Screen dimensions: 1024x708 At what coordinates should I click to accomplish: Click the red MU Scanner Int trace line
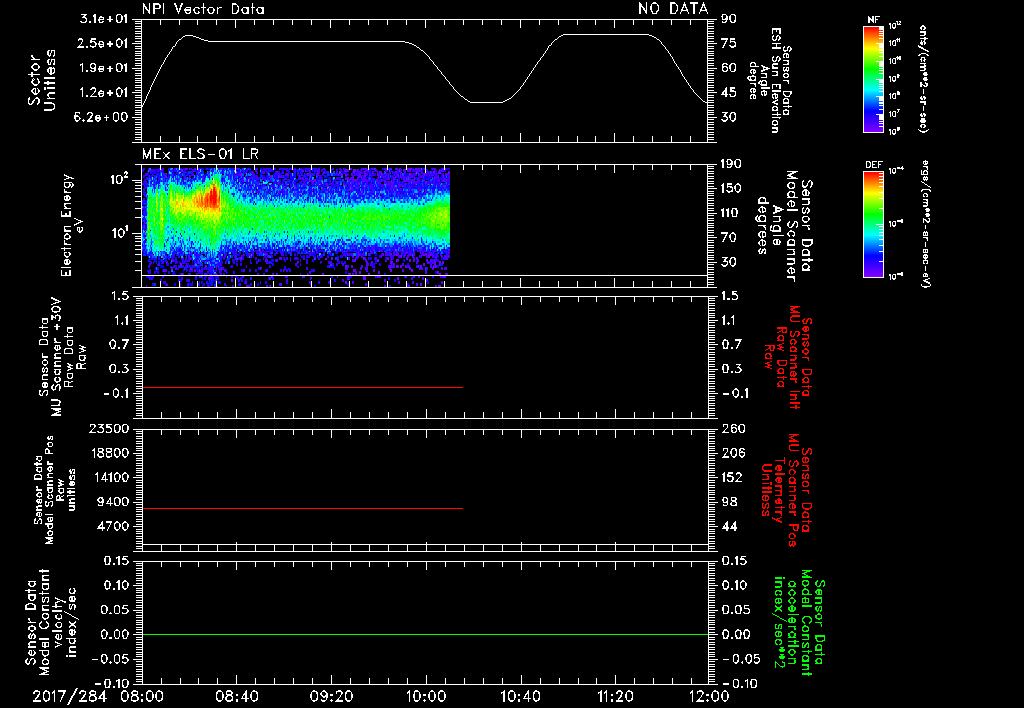point(302,387)
